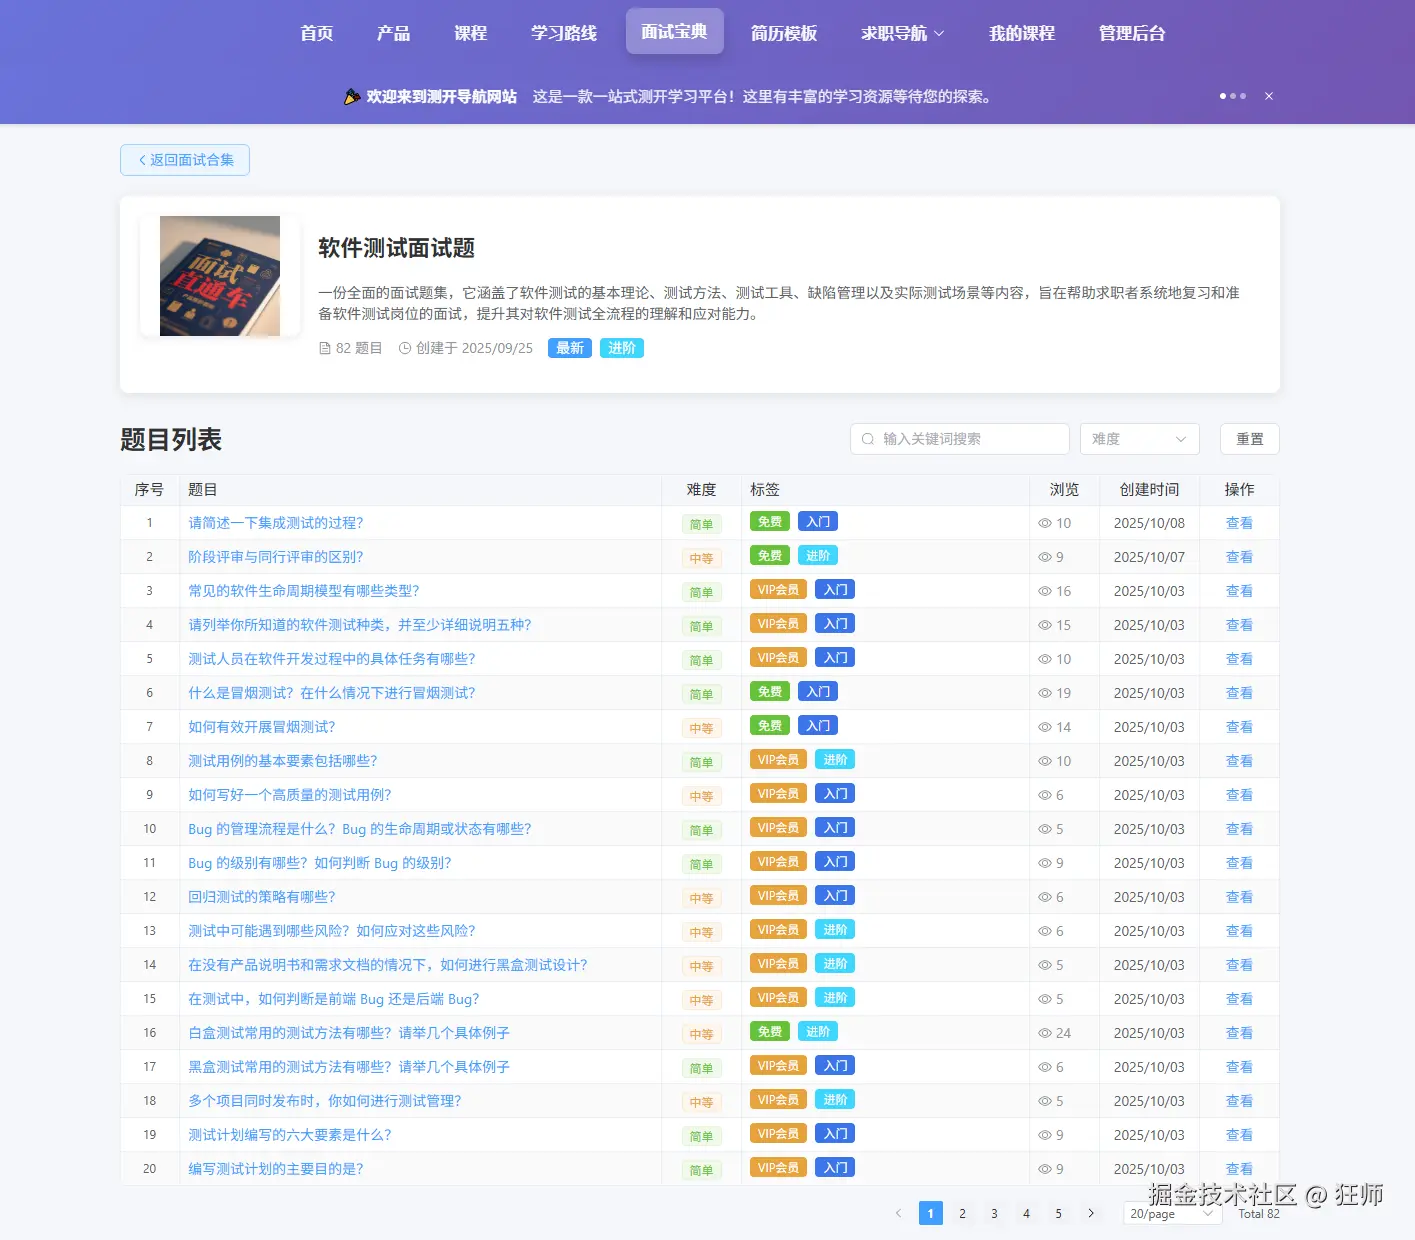Click VIP会员 tag in row 3
1415x1240 pixels.
(x=778, y=590)
